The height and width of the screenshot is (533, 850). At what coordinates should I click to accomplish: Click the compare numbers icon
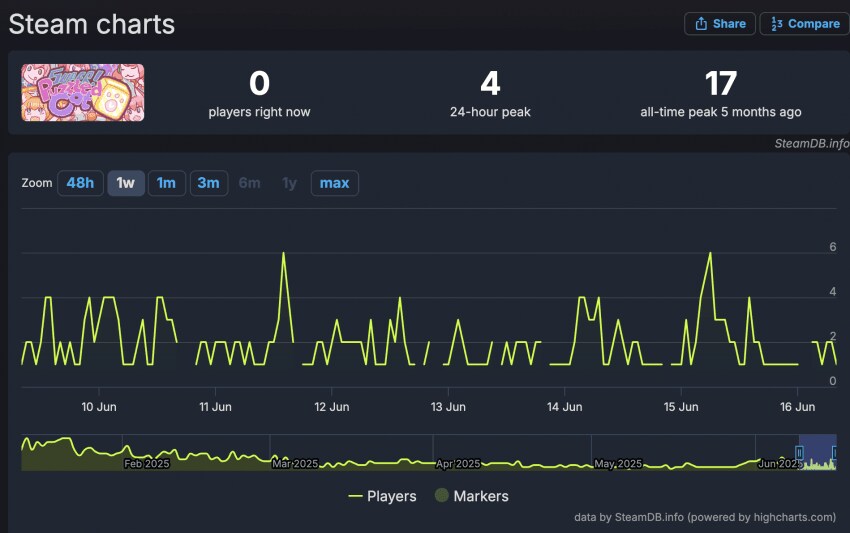tap(777, 24)
